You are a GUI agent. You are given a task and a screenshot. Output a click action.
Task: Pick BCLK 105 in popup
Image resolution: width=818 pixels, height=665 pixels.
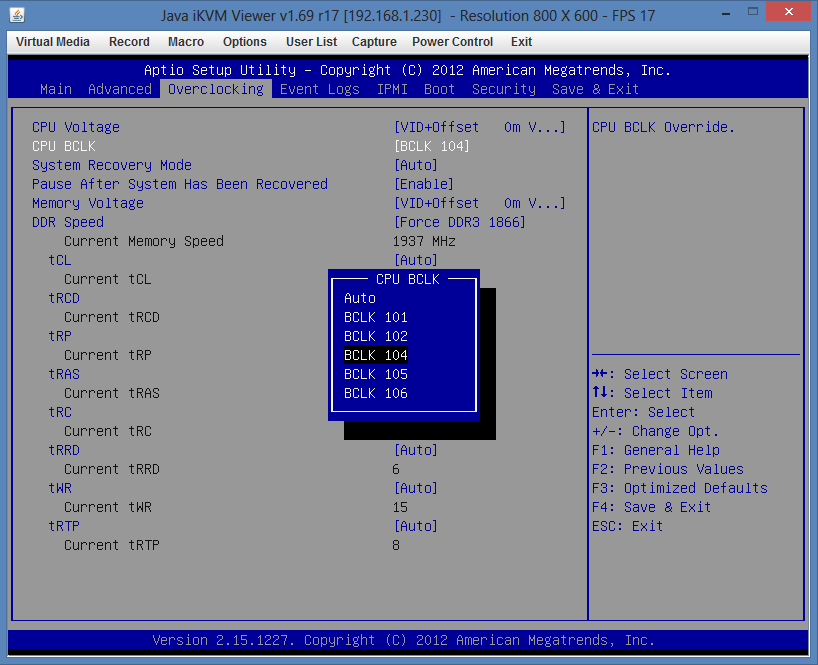coord(376,374)
